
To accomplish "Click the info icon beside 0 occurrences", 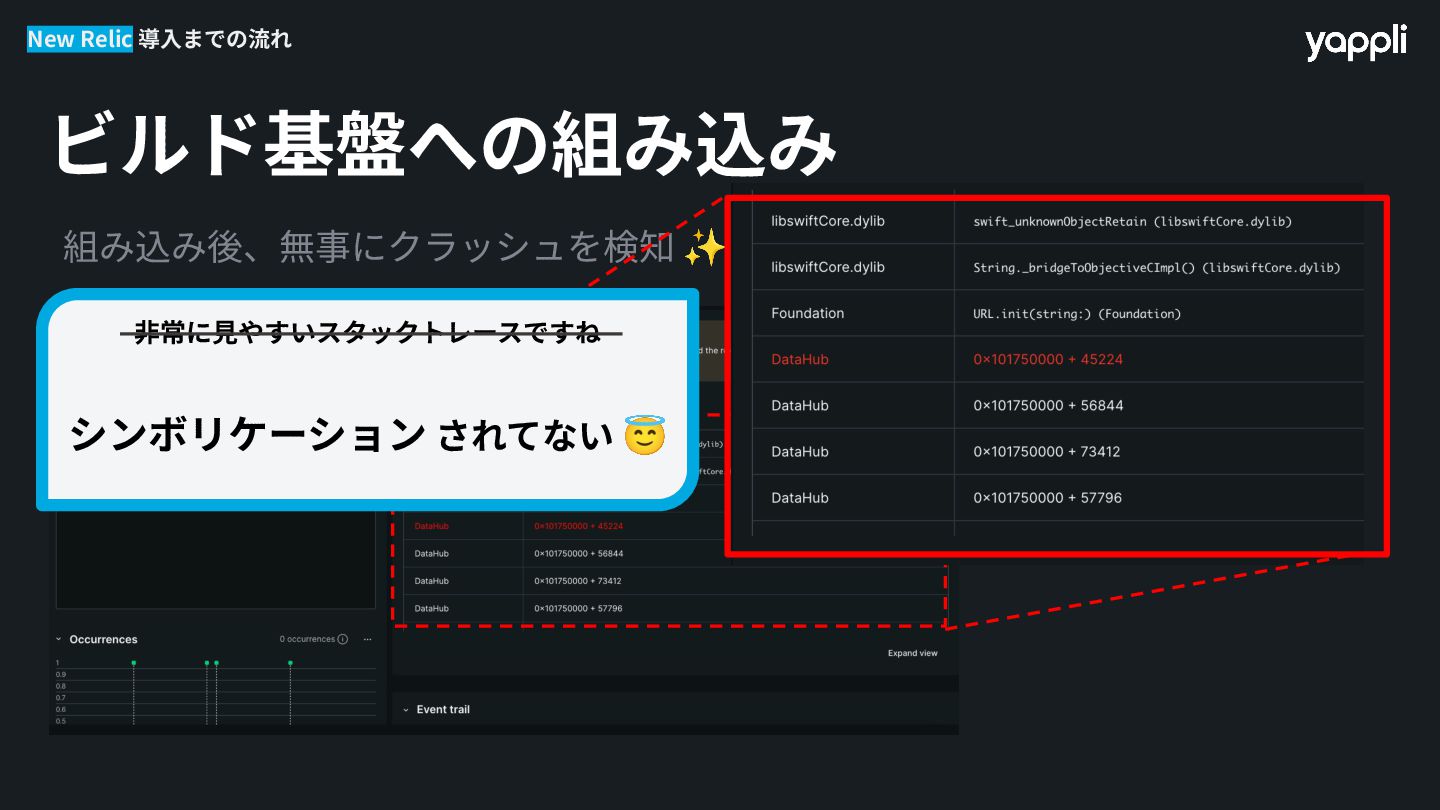I will coord(342,639).
